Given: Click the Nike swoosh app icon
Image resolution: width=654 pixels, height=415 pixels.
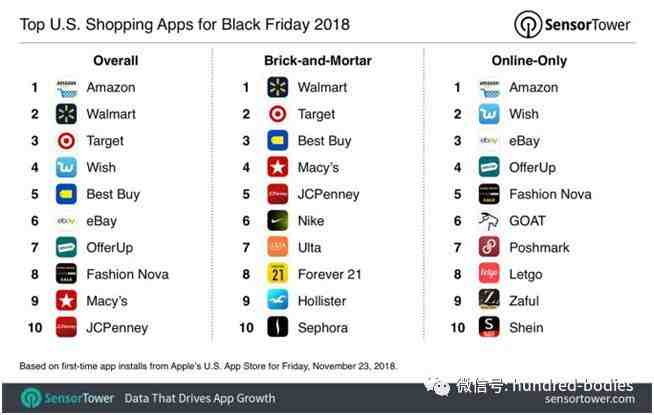Looking at the screenshot, I should click(x=278, y=221).
